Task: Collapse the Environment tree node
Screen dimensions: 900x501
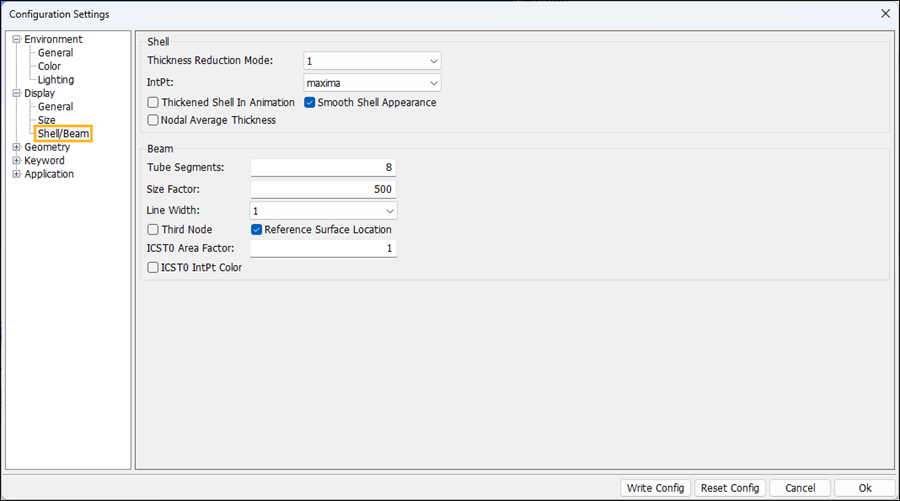Action: [16, 40]
